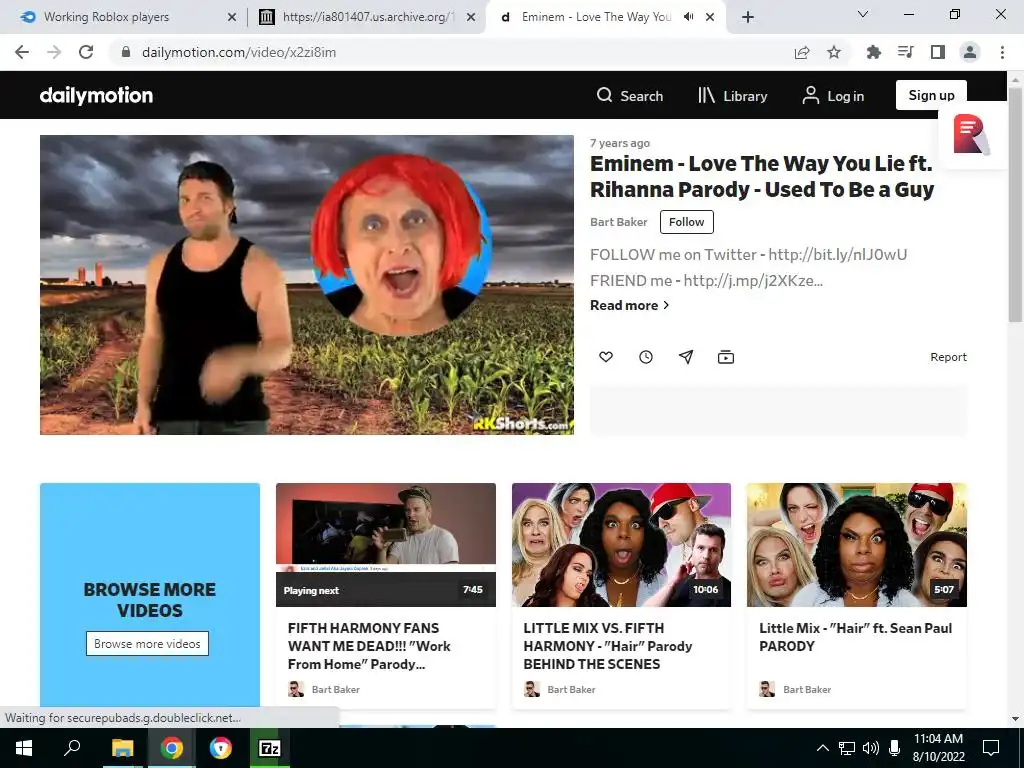Like the video with the heart icon
Image resolution: width=1024 pixels, height=768 pixels.
[606, 357]
